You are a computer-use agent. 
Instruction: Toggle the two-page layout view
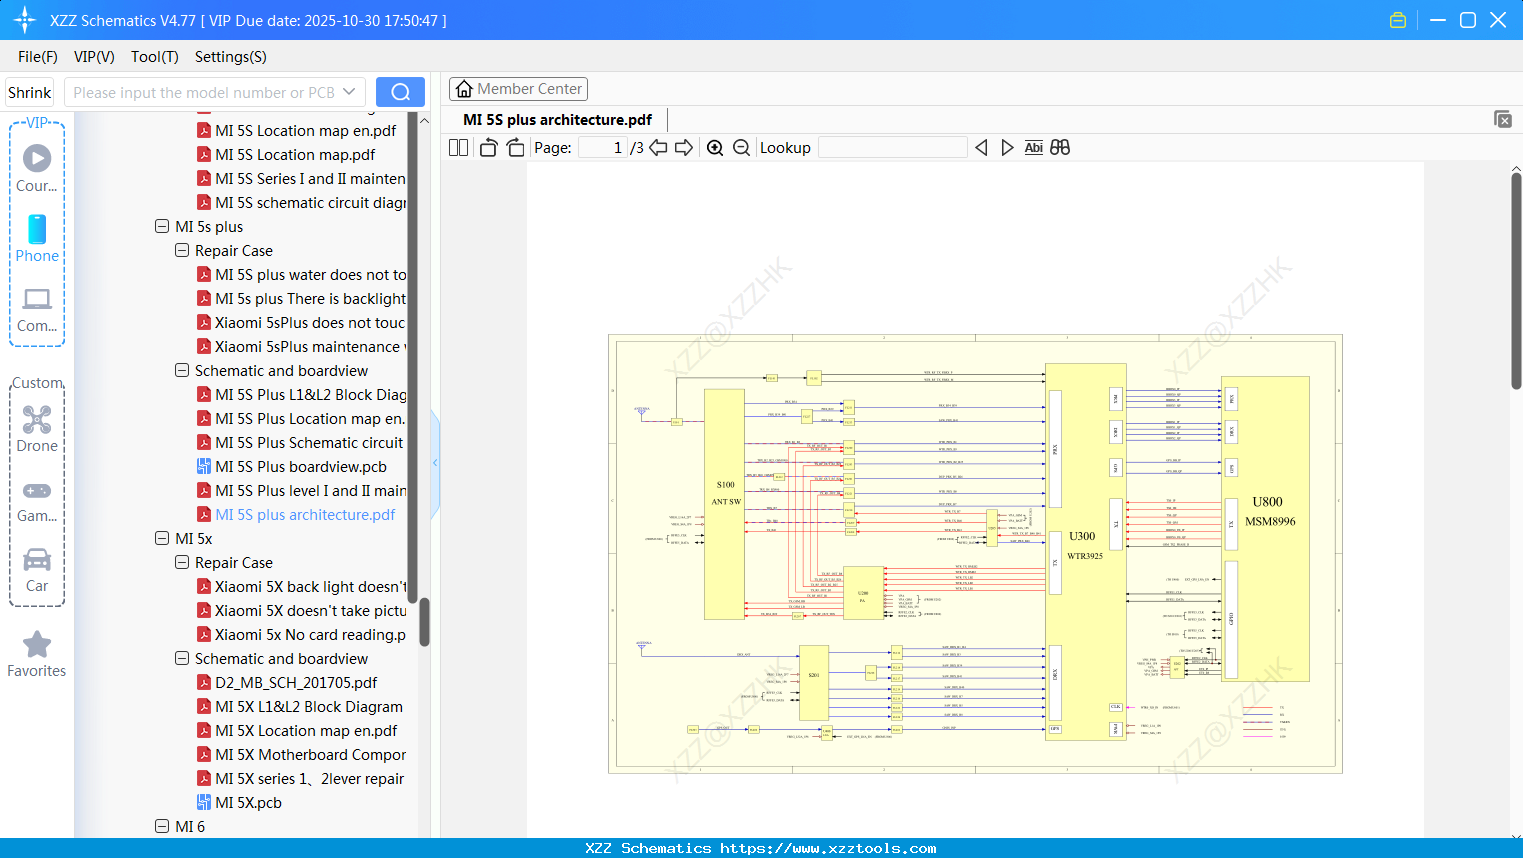click(457, 147)
